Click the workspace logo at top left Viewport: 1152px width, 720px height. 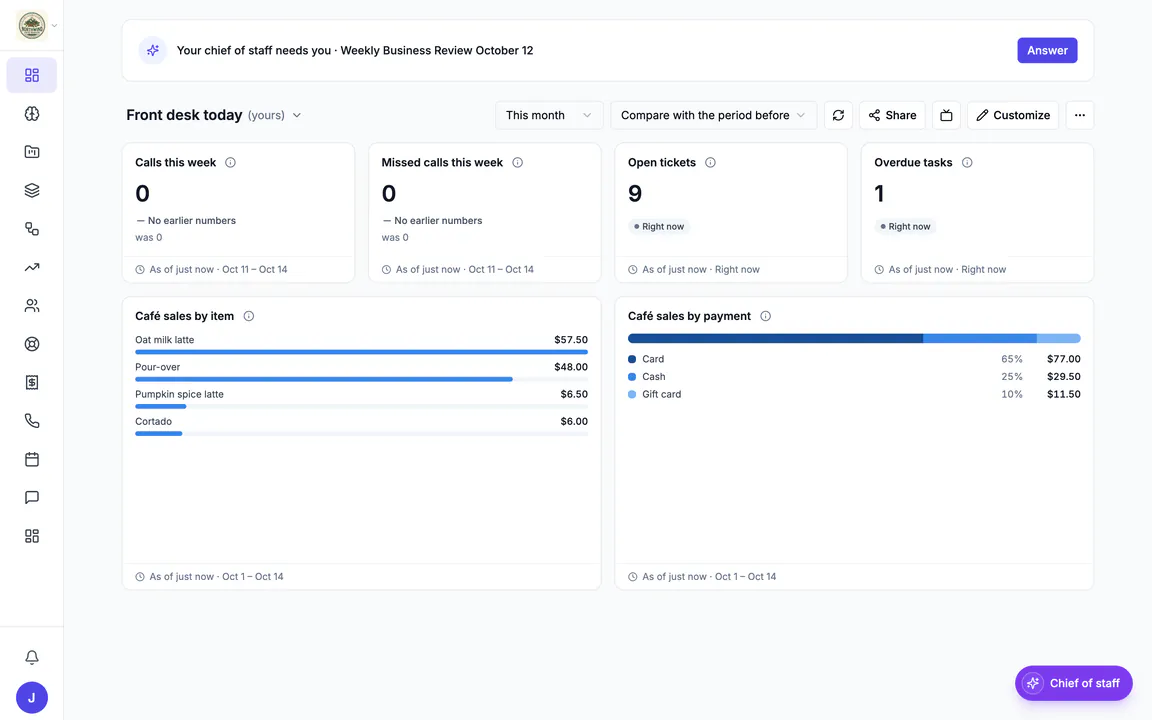tap(32, 26)
